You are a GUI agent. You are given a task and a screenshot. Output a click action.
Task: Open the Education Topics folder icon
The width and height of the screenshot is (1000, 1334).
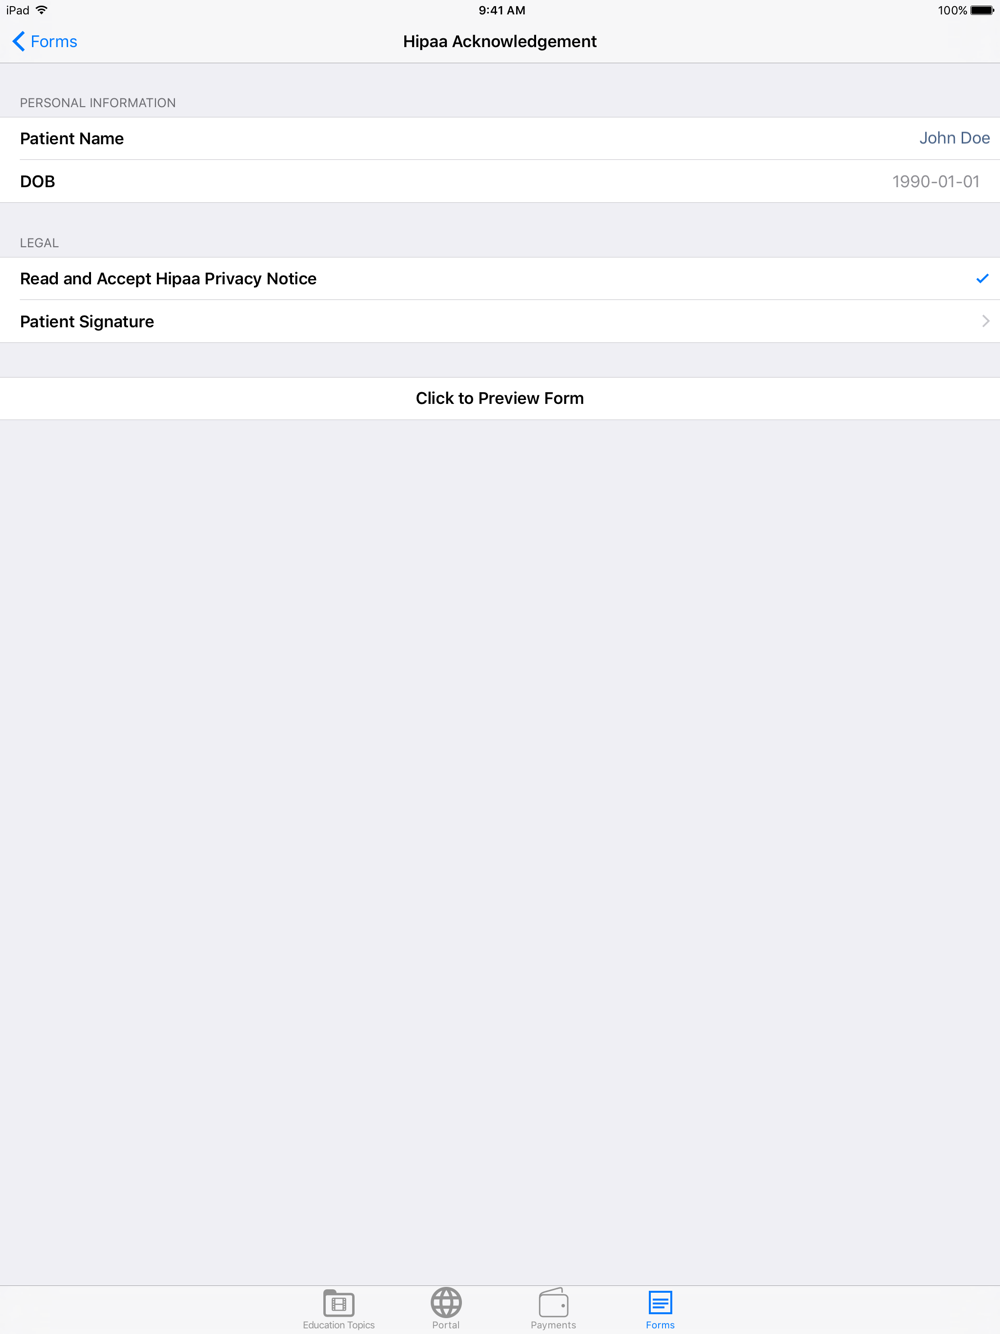(339, 1302)
